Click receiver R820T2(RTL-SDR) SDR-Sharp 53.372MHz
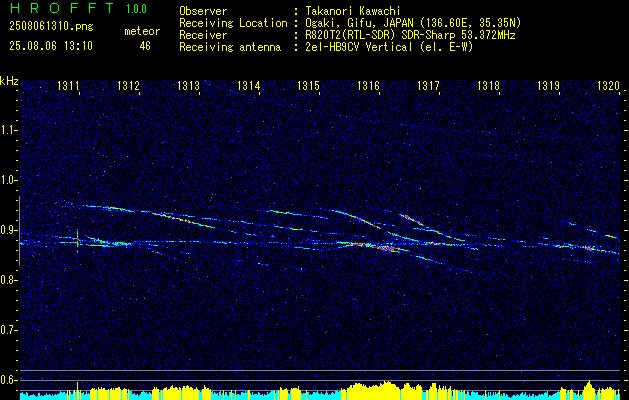 pos(410,35)
